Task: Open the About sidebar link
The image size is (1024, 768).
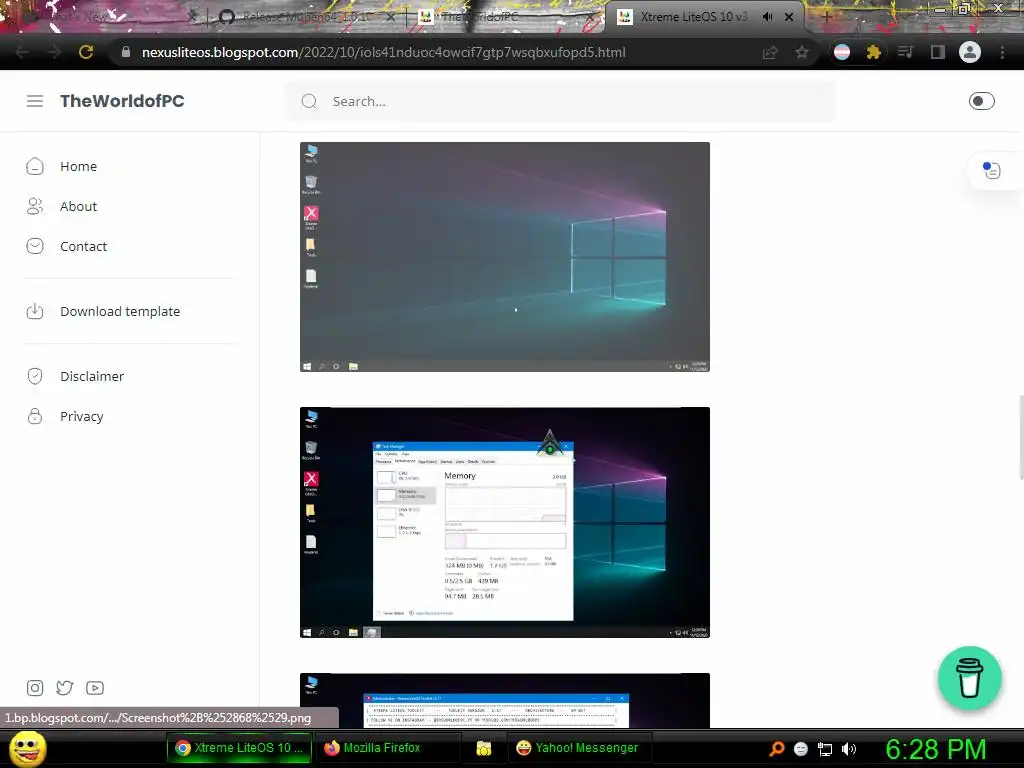Action: pos(78,206)
